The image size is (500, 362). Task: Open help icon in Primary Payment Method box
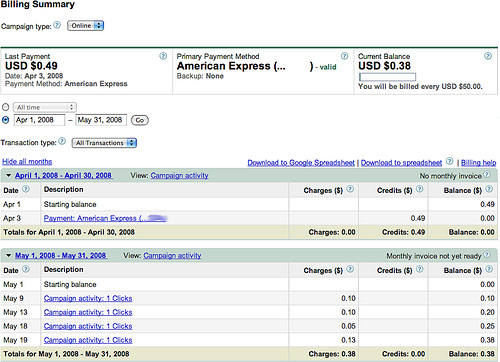(x=344, y=56)
